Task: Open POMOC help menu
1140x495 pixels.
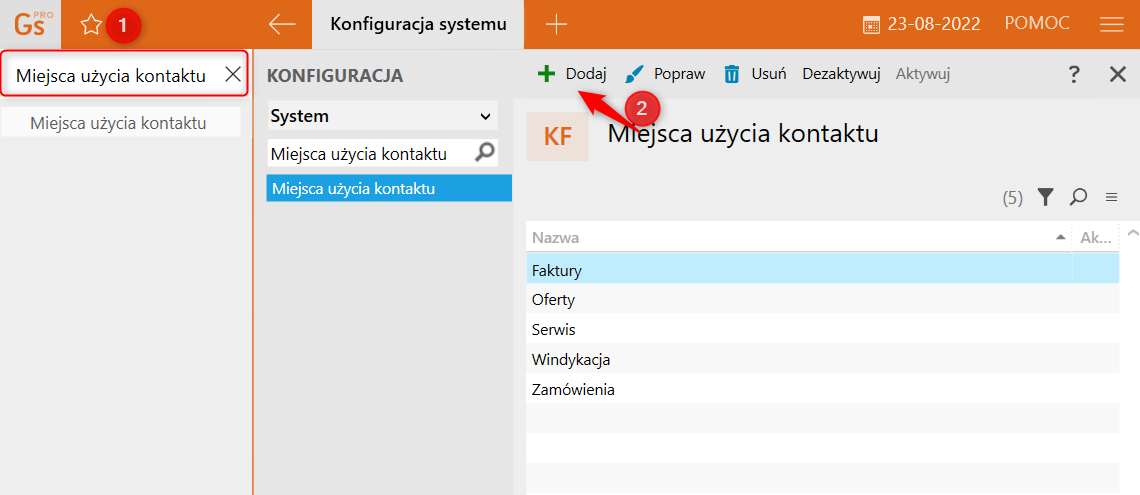Action: [1037, 23]
